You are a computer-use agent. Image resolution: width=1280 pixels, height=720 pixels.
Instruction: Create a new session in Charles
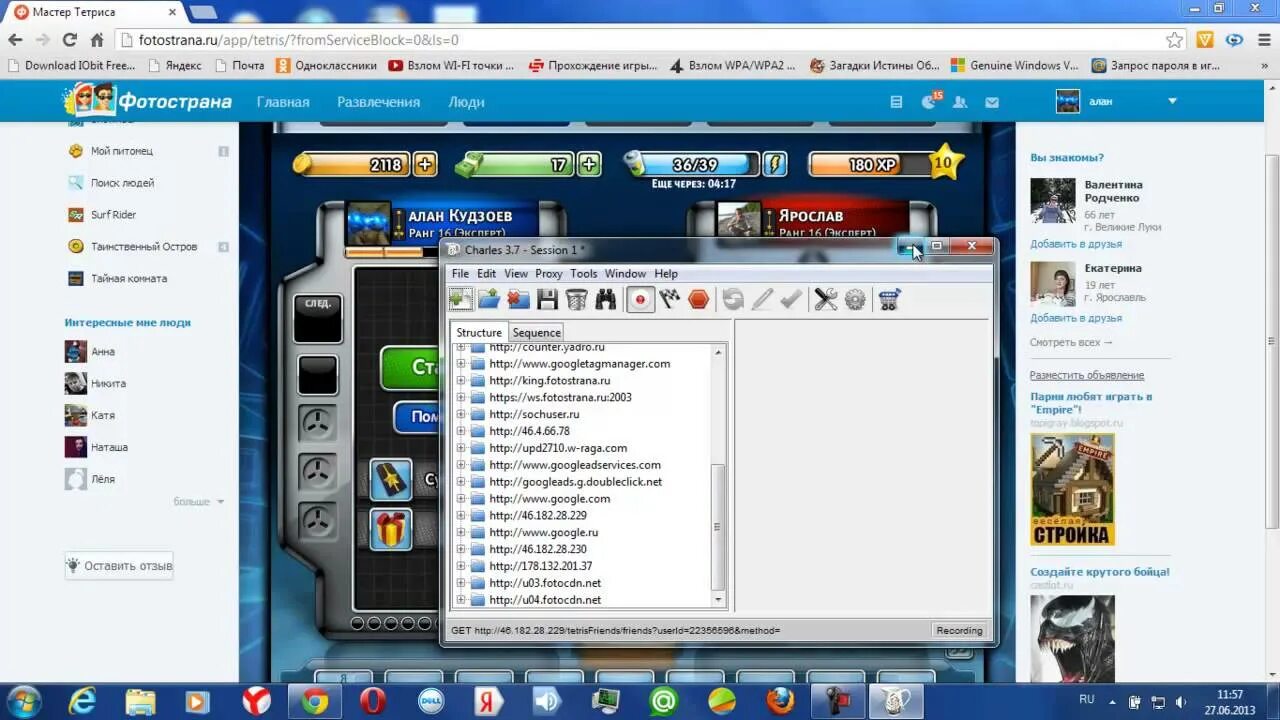coord(460,299)
